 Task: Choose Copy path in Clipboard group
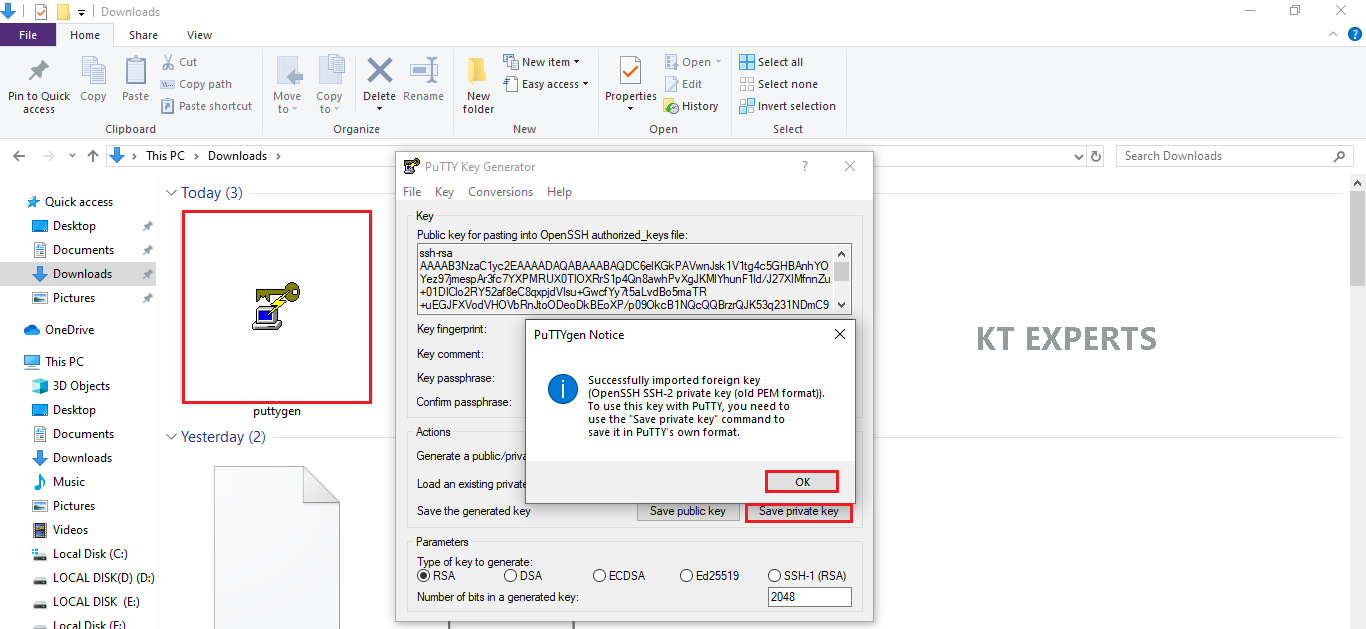[x=196, y=84]
